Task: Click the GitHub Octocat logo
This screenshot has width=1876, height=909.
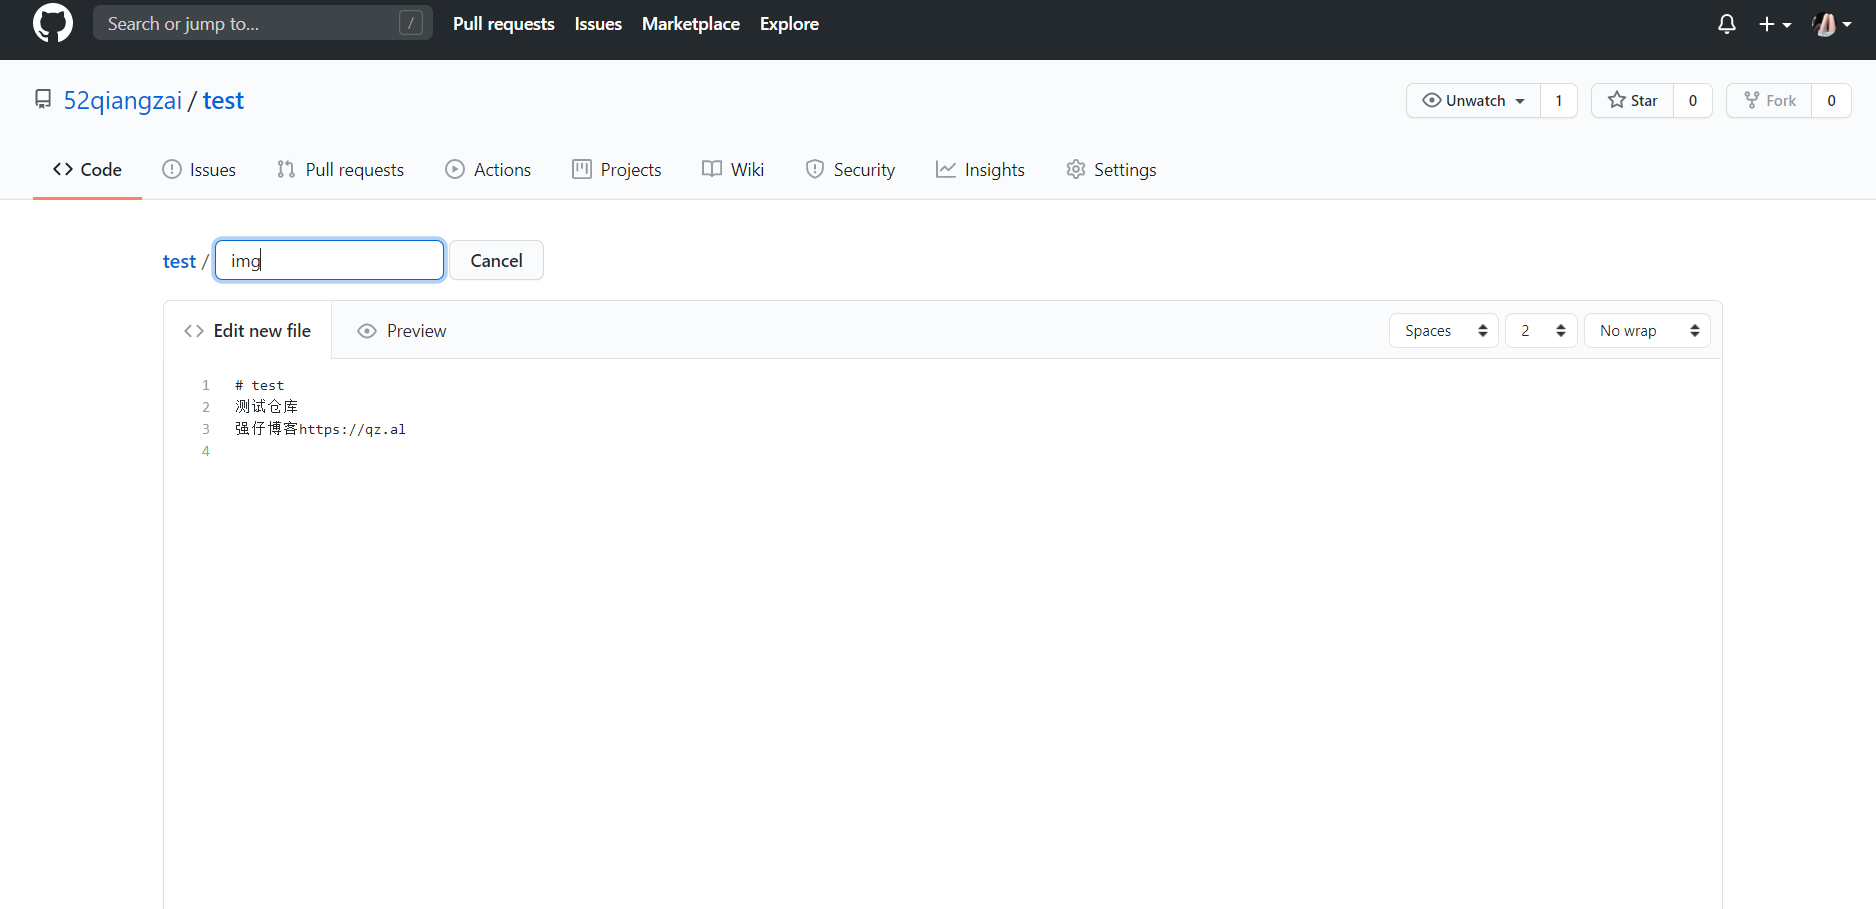Action: click(x=52, y=23)
